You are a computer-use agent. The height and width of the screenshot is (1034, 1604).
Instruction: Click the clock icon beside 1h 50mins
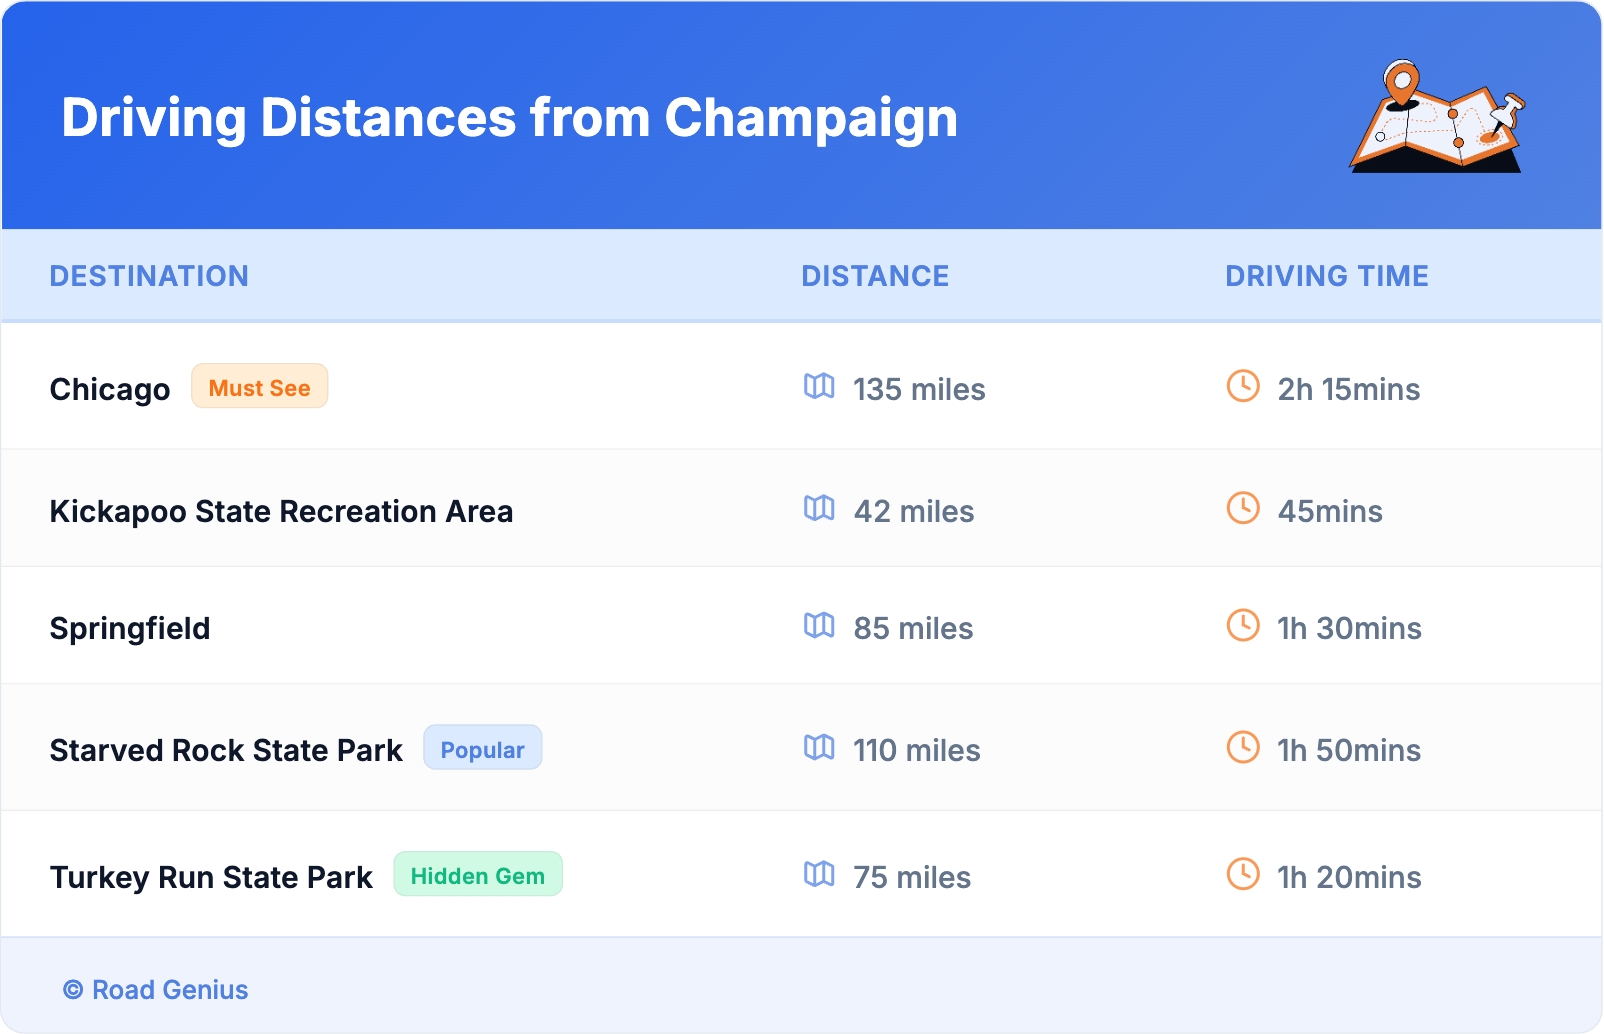(x=1243, y=747)
